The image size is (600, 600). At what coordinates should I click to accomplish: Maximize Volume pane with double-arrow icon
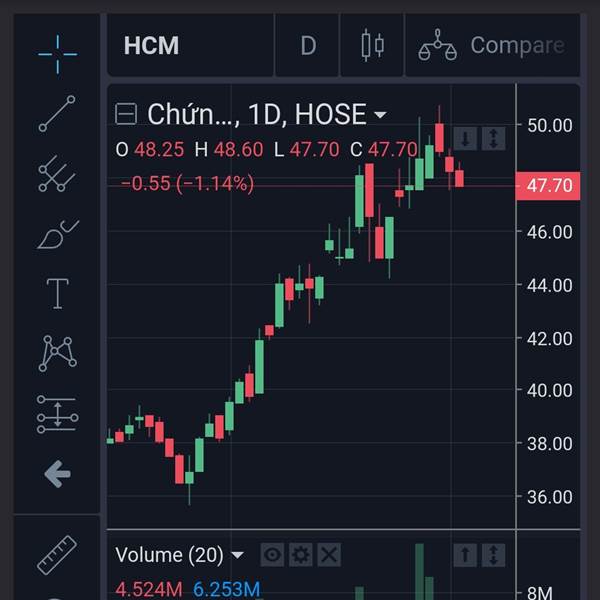493,555
